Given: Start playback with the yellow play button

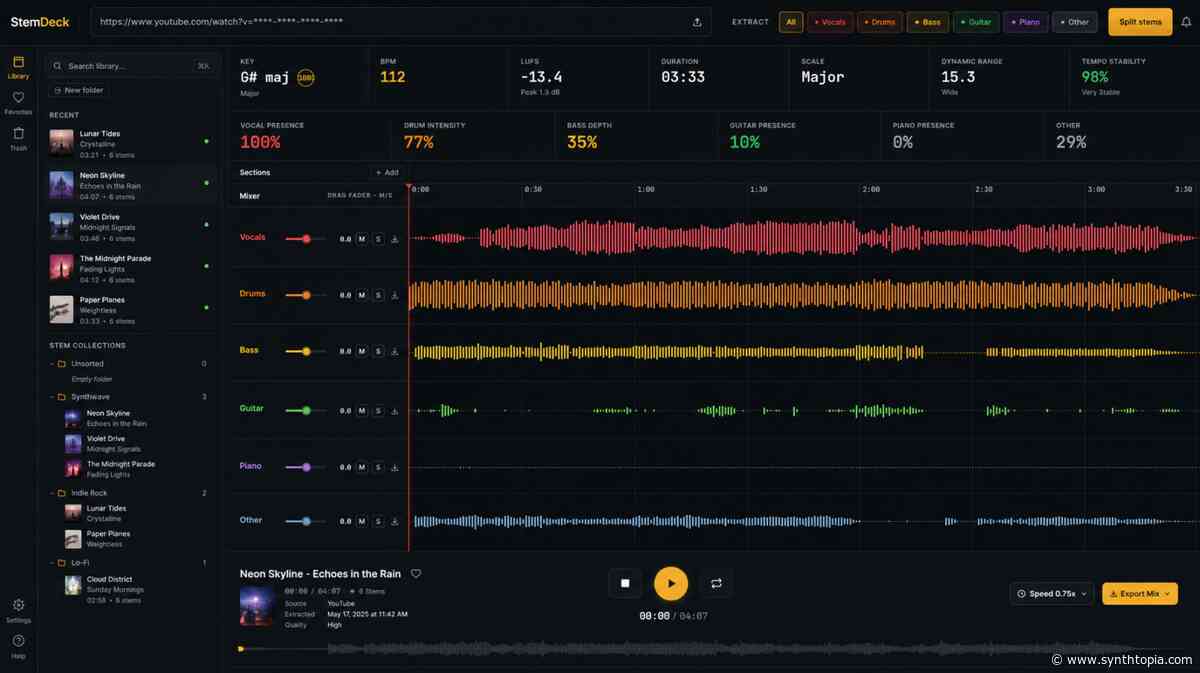Looking at the screenshot, I should [x=671, y=583].
